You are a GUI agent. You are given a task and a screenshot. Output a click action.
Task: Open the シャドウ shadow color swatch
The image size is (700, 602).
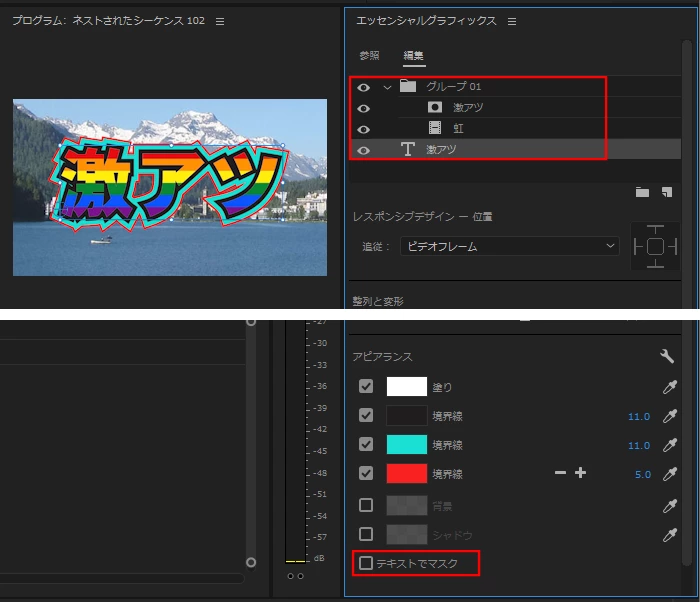point(407,534)
